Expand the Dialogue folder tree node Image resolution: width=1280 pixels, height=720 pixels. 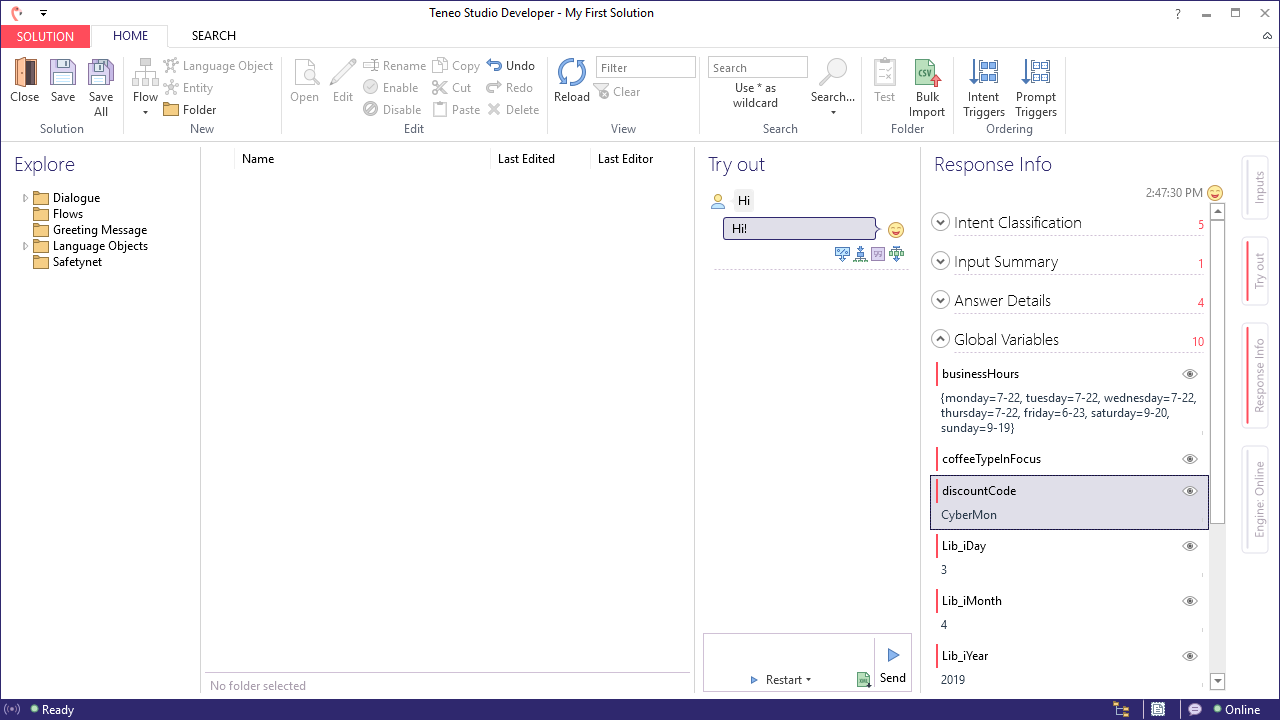click(25, 198)
